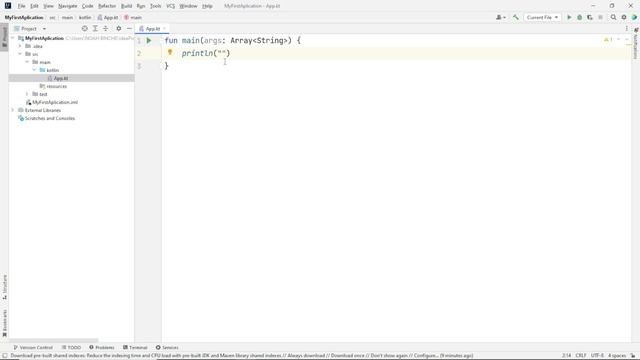Screen dimensions: 640x360
Task: Click the JetBrains Toolbox colorful icon
Action: pyautogui.click(x=634, y=18)
